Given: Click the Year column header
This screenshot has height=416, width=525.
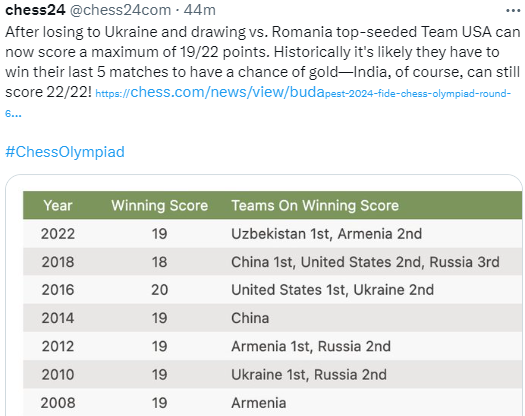Looking at the screenshot, I should click(58, 205).
